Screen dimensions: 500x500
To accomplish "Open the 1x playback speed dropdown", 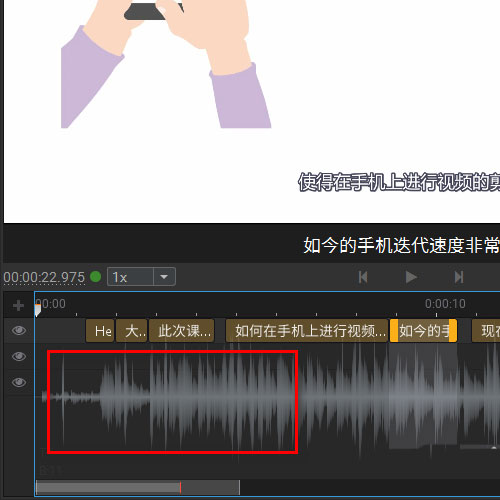I will click(x=141, y=277).
